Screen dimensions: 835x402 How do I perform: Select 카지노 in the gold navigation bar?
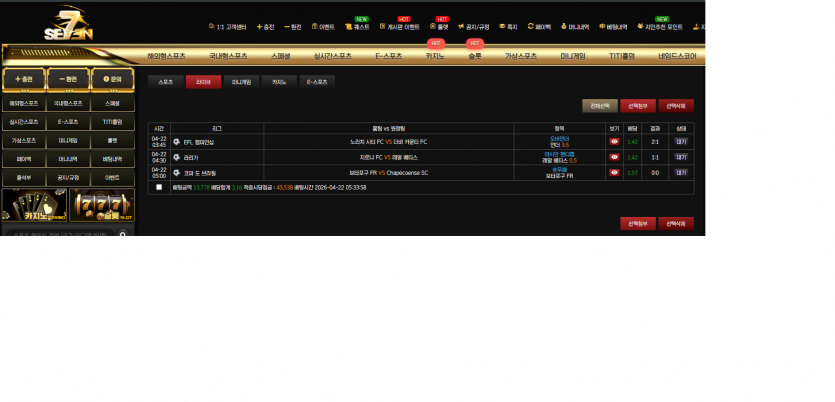click(x=435, y=56)
